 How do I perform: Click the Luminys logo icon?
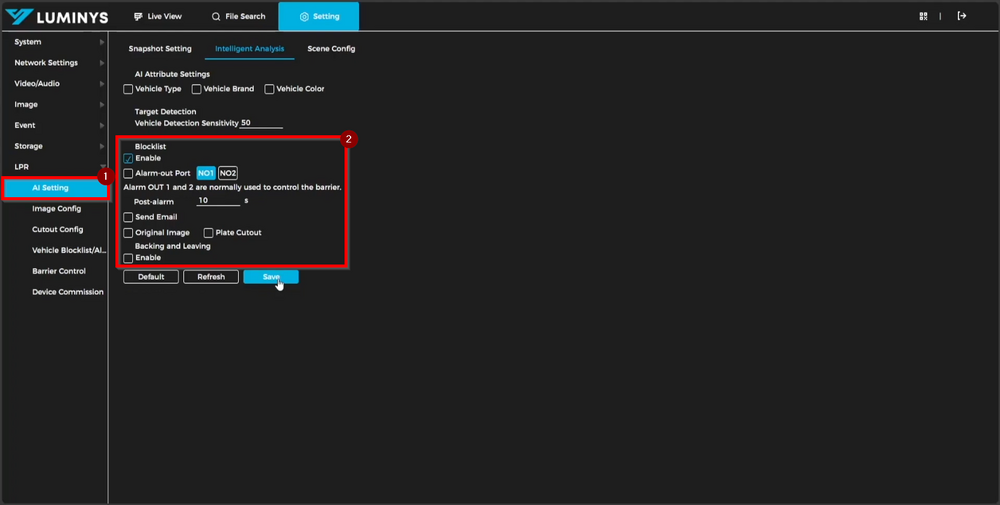click(x=17, y=17)
